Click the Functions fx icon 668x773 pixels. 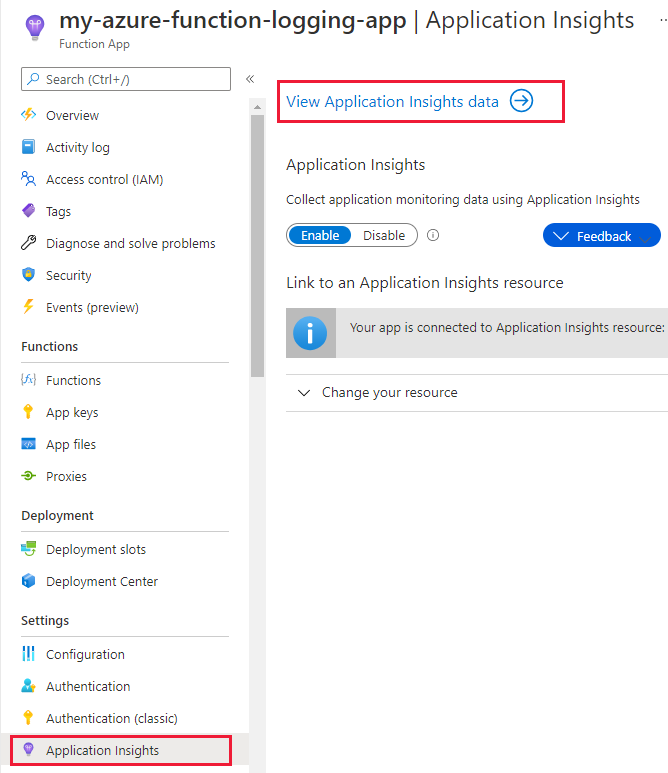[29, 380]
